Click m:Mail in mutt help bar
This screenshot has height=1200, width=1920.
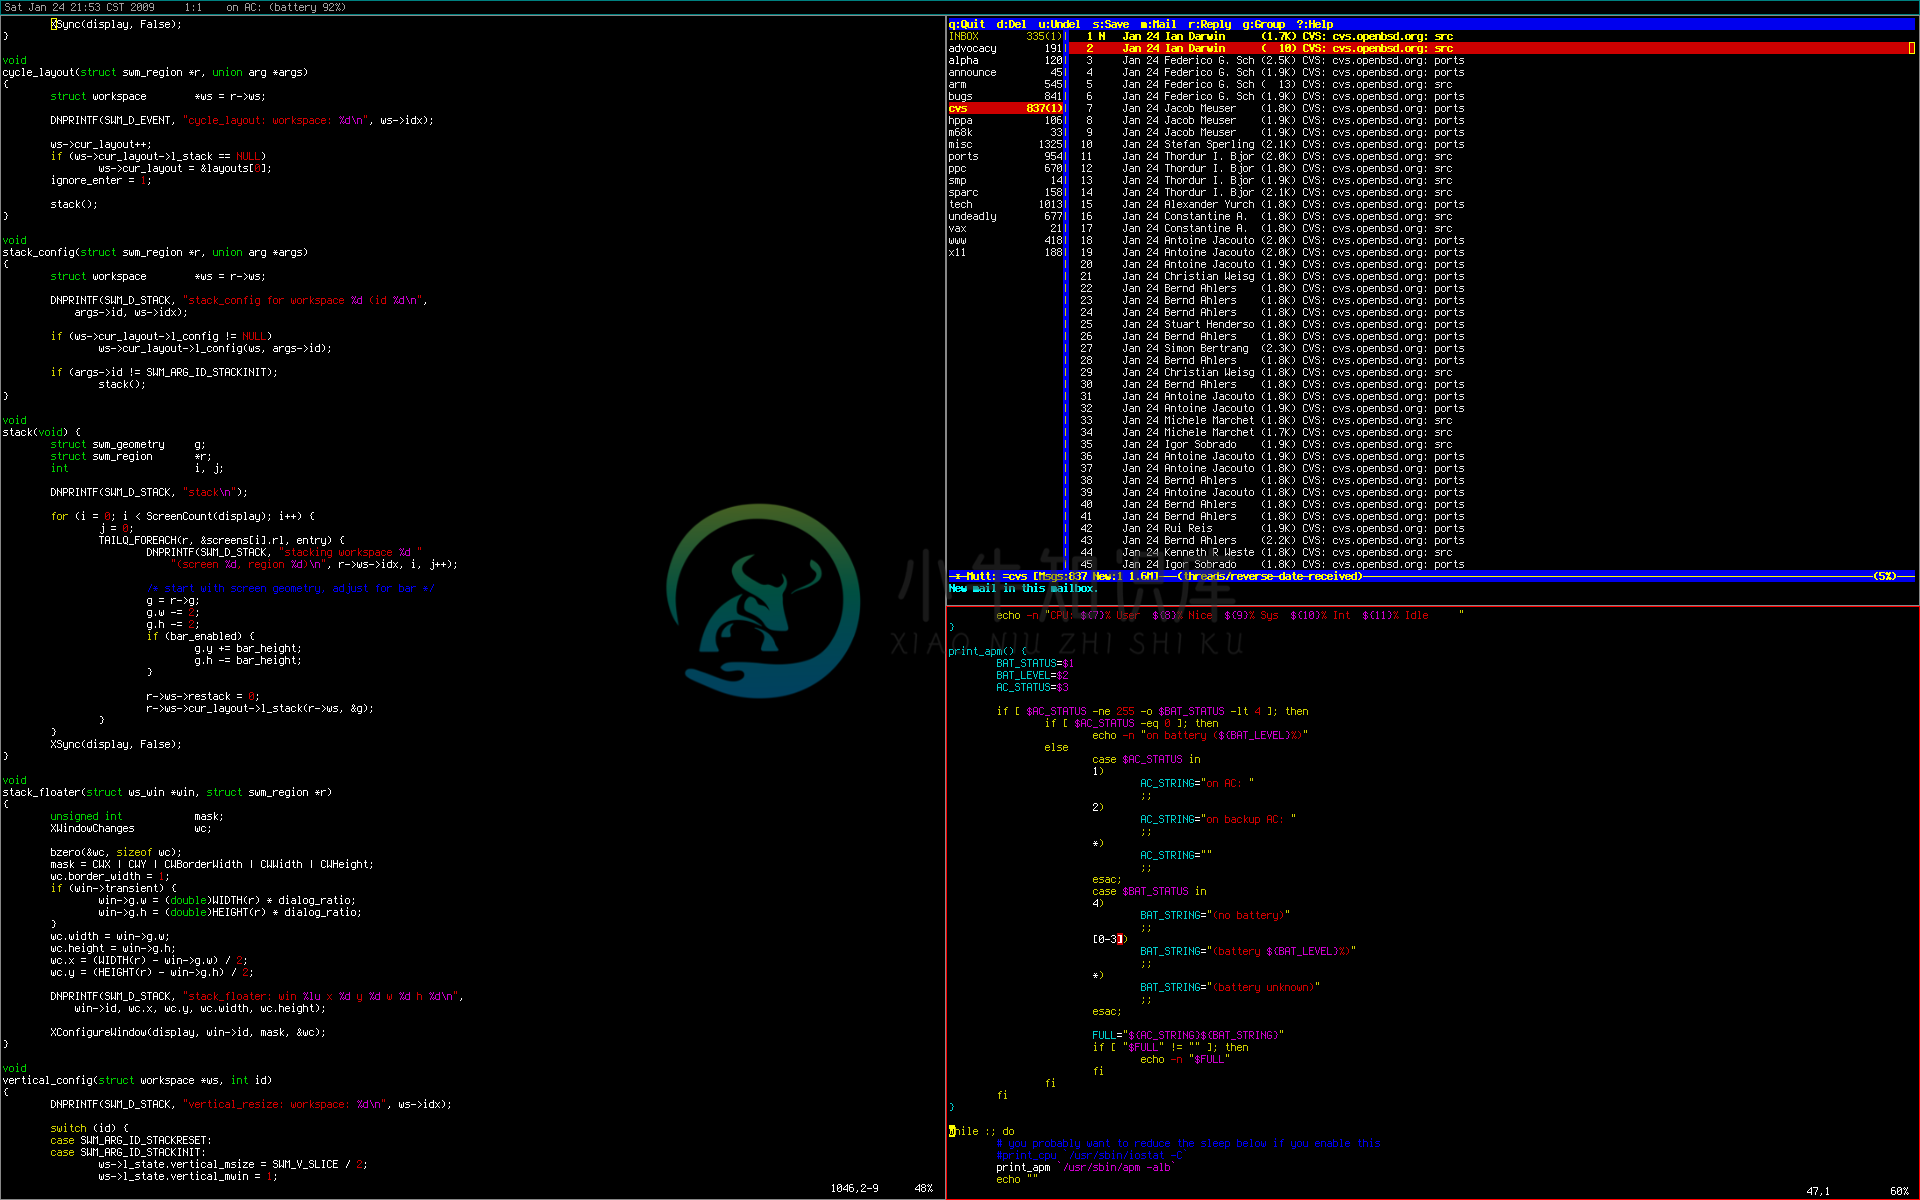[1158, 24]
